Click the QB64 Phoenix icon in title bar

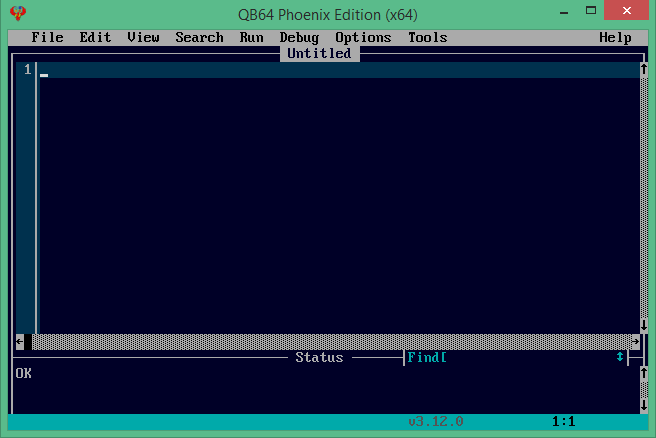[18, 13]
